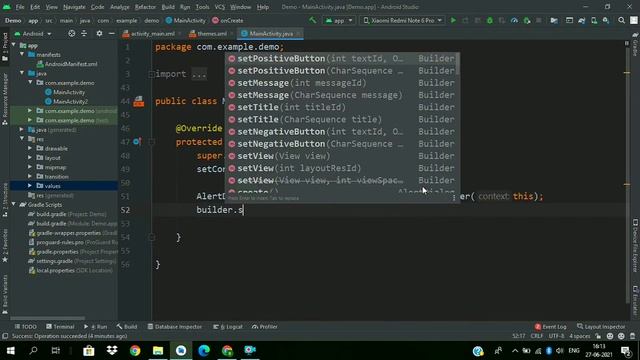
Task: Collapse the Gradle Scripts node
Action: [14, 204]
